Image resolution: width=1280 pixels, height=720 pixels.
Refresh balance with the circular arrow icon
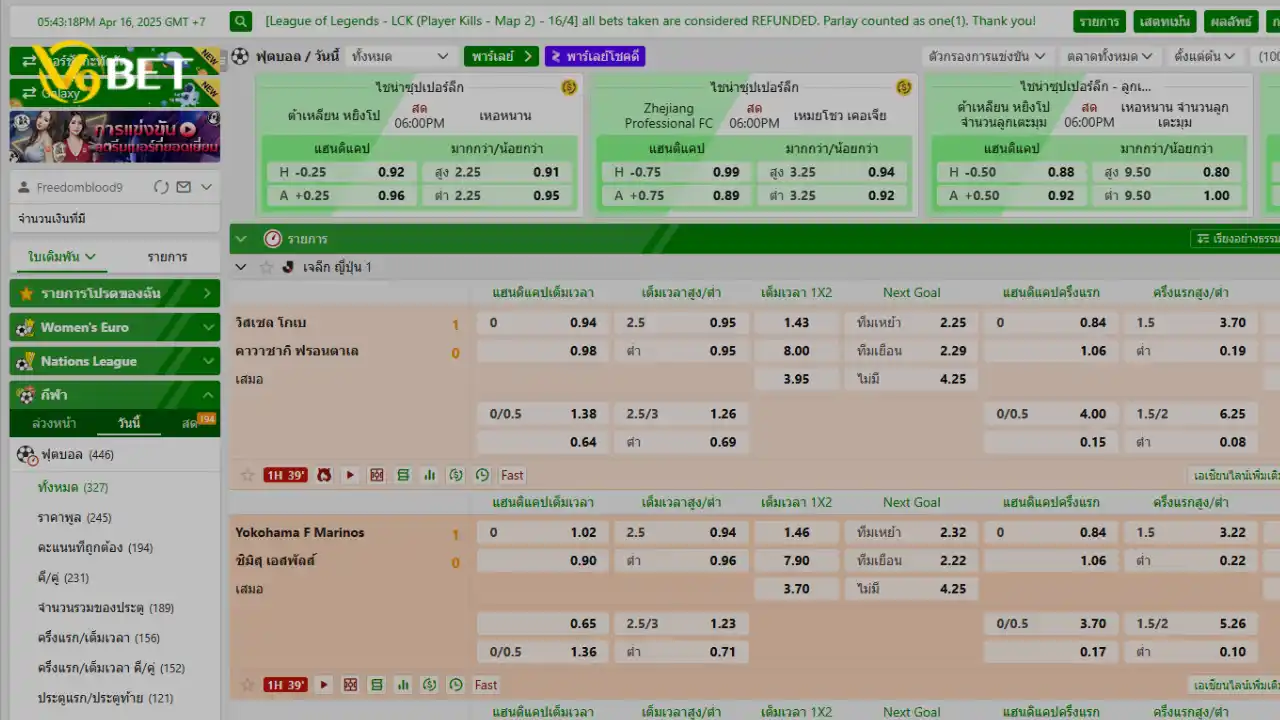(x=161, y=187)
